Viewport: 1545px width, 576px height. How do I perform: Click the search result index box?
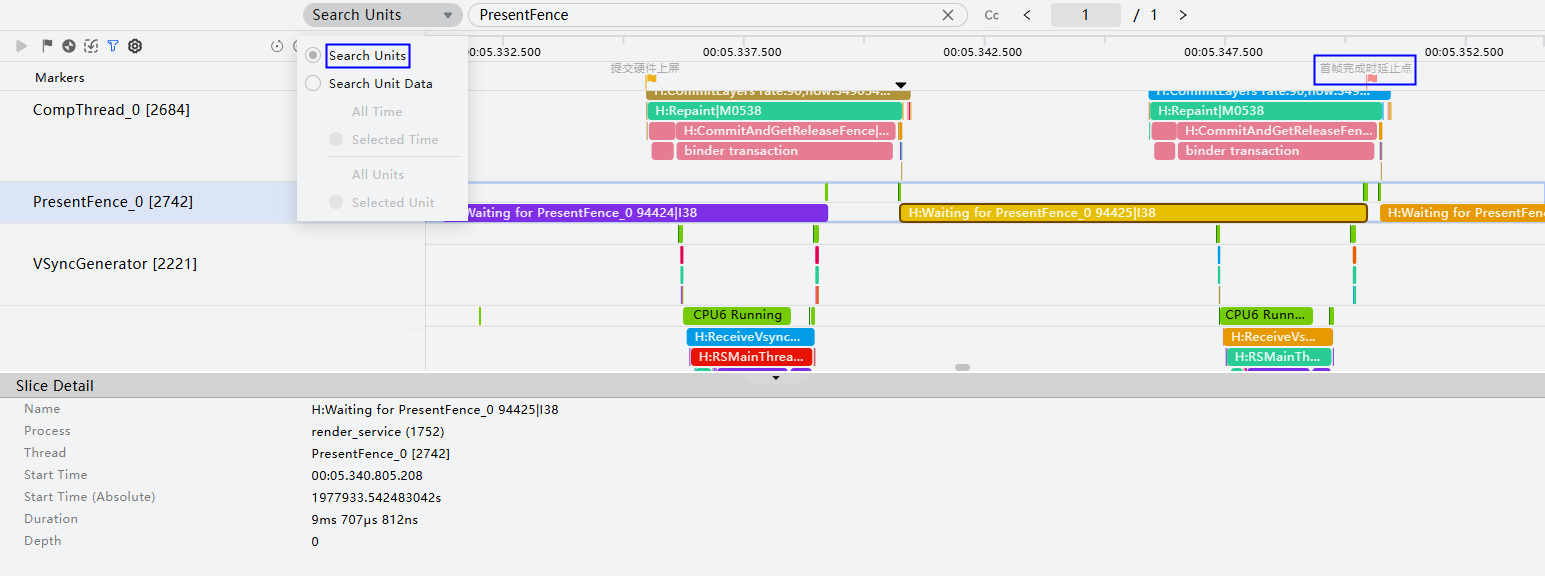(1086, 15)
